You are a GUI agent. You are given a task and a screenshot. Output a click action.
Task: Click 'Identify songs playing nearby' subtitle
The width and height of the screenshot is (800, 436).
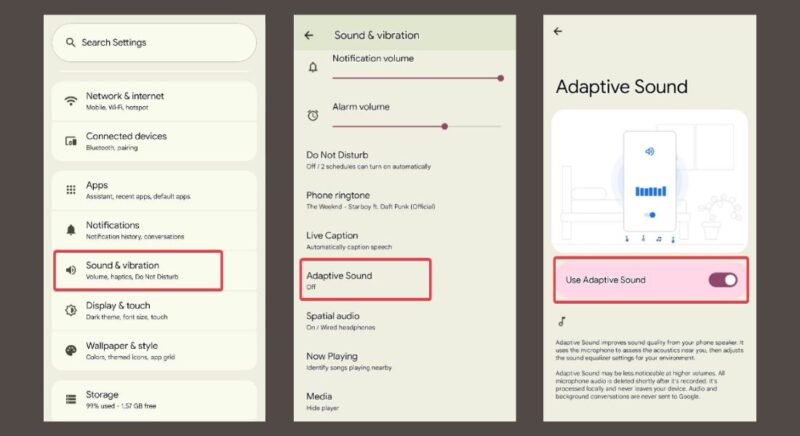349,368
